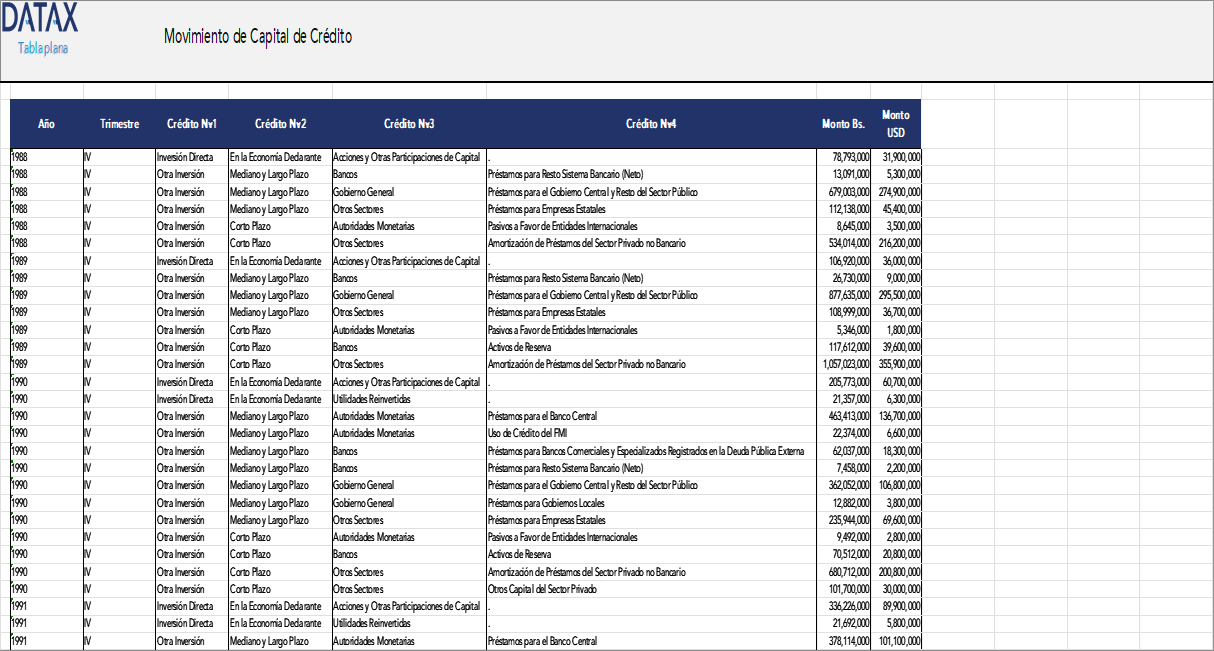
Task: Select the 336,226,000 amount cell
Action: pos(844,606)
